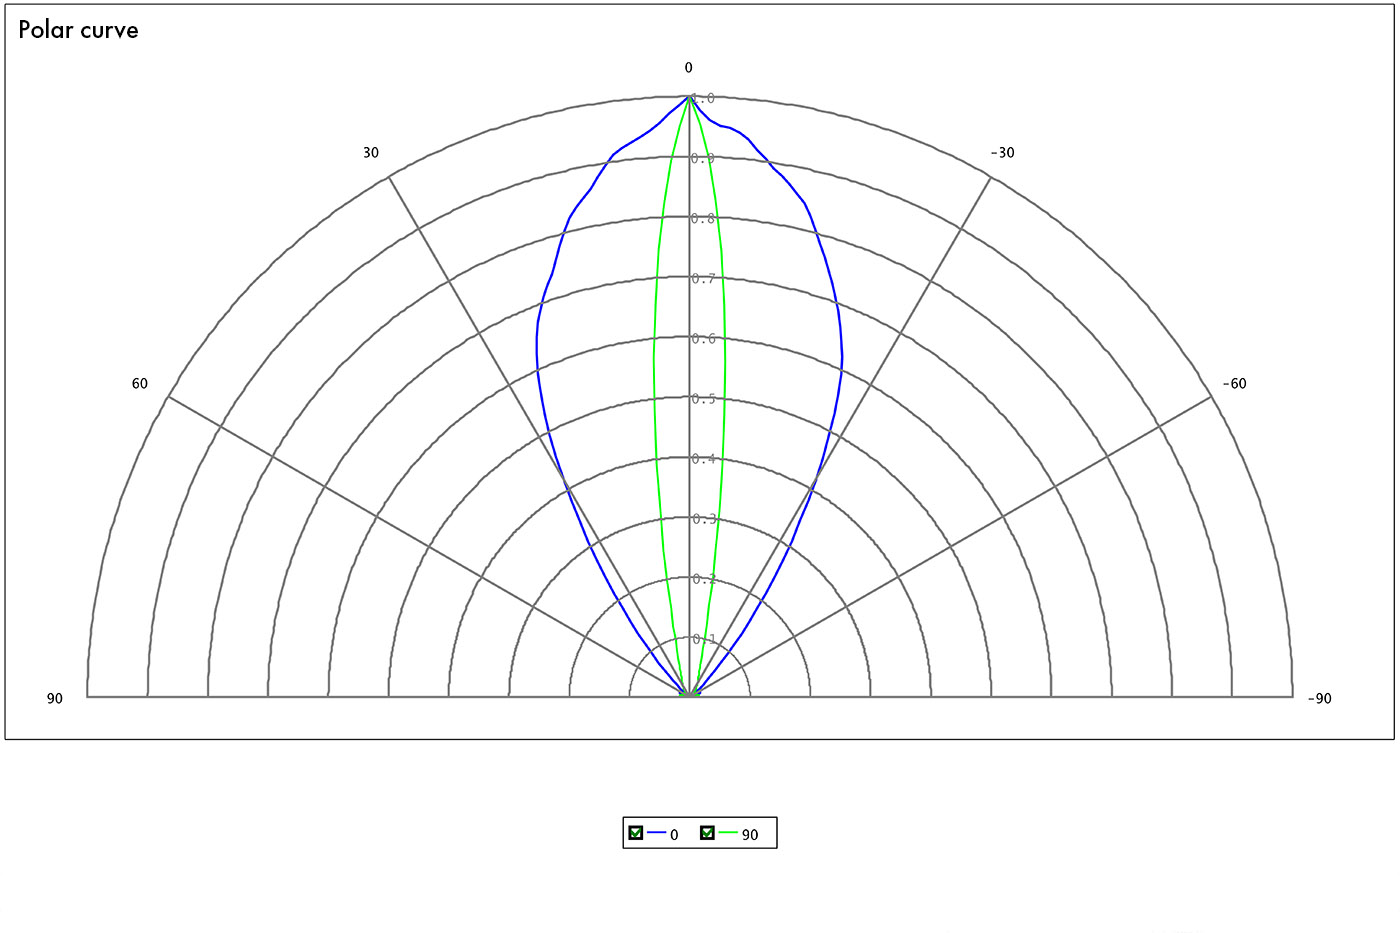The width and height of the screenshot is (1400, 933).
Task: Click the -90 angle label
Action: (1320, 699)
